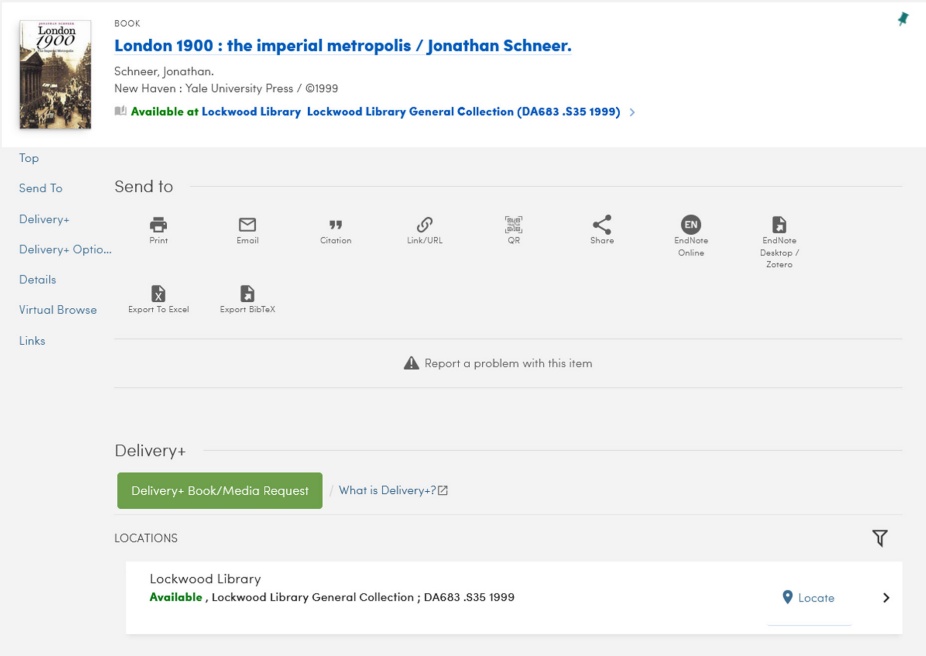This screenshot has width=926, height=656.
Task: Export record to EndNote Online
Action: 690,228
